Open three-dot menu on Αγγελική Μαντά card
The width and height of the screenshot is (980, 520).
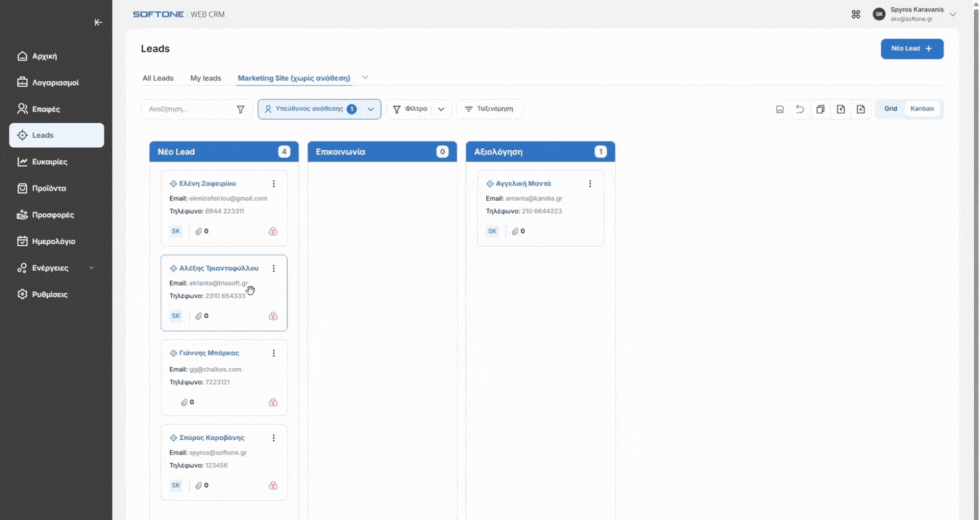point(590,184)
